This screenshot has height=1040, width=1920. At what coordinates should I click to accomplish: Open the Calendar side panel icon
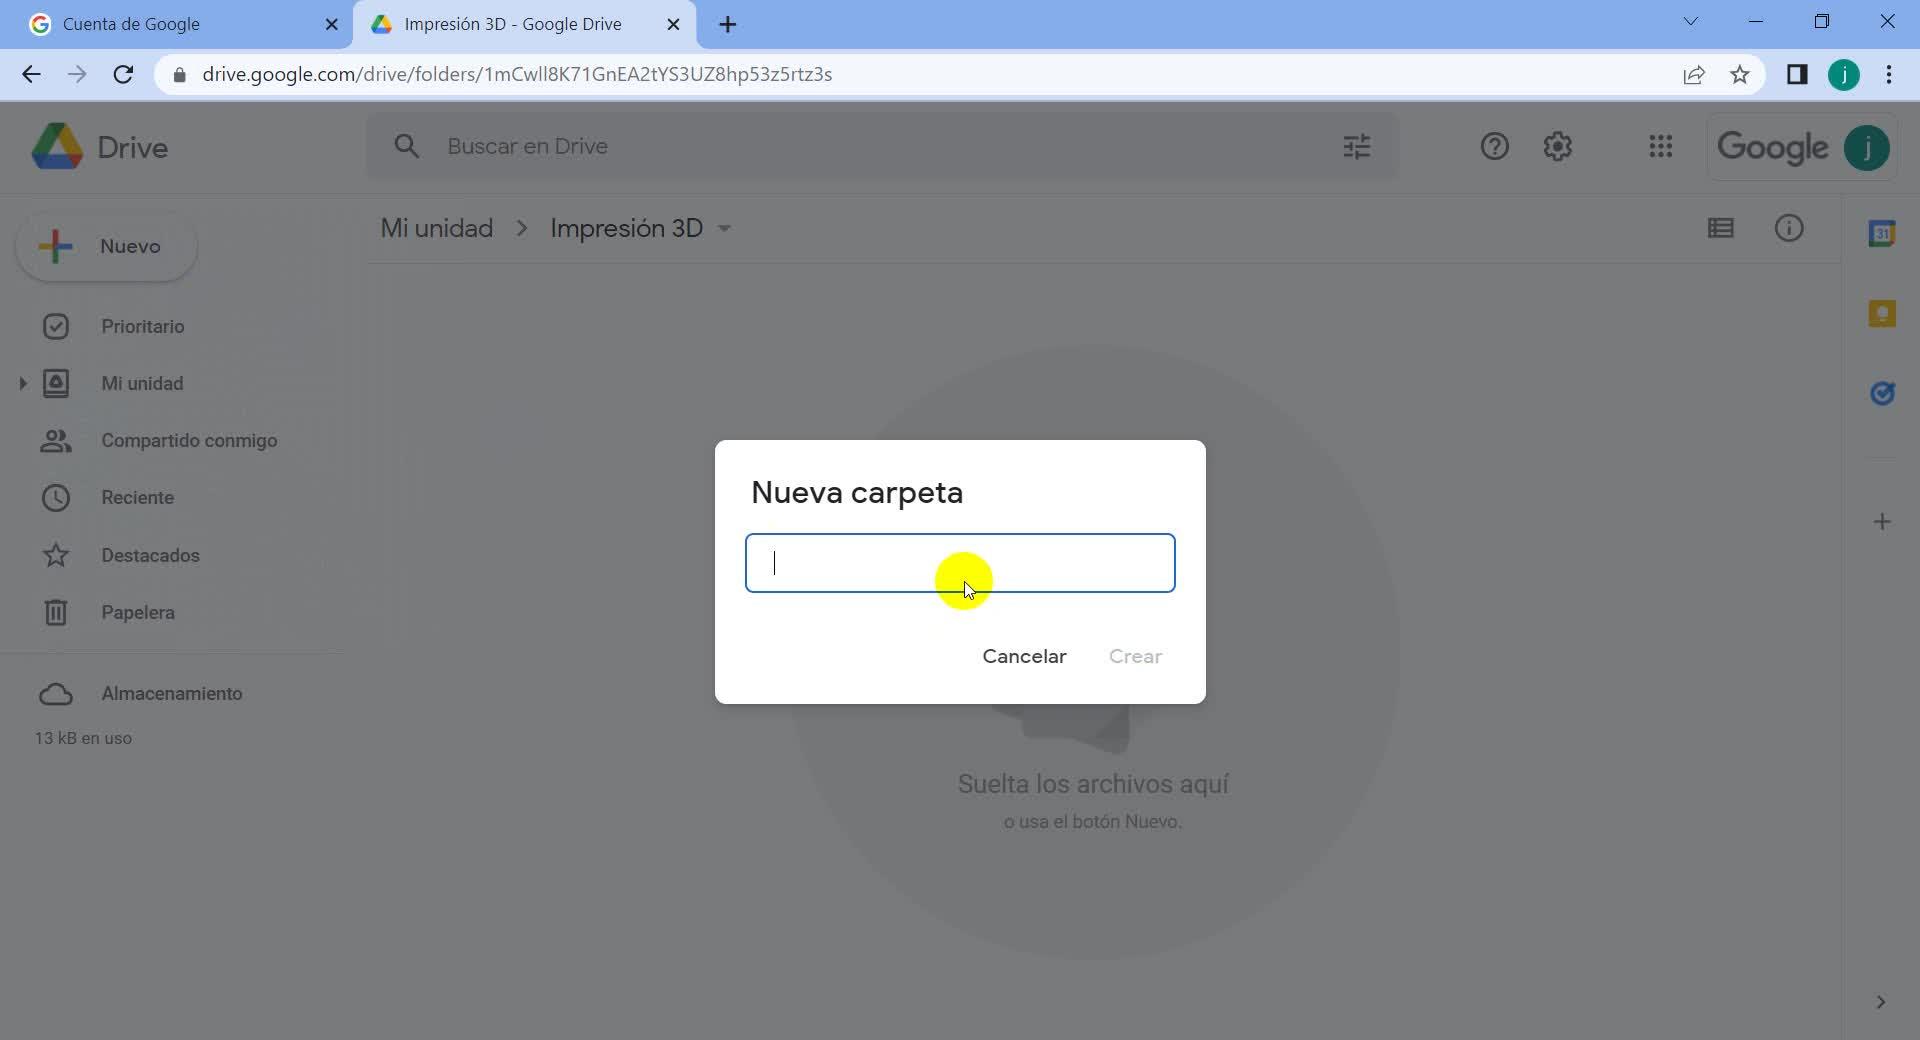pos(1882,233)
